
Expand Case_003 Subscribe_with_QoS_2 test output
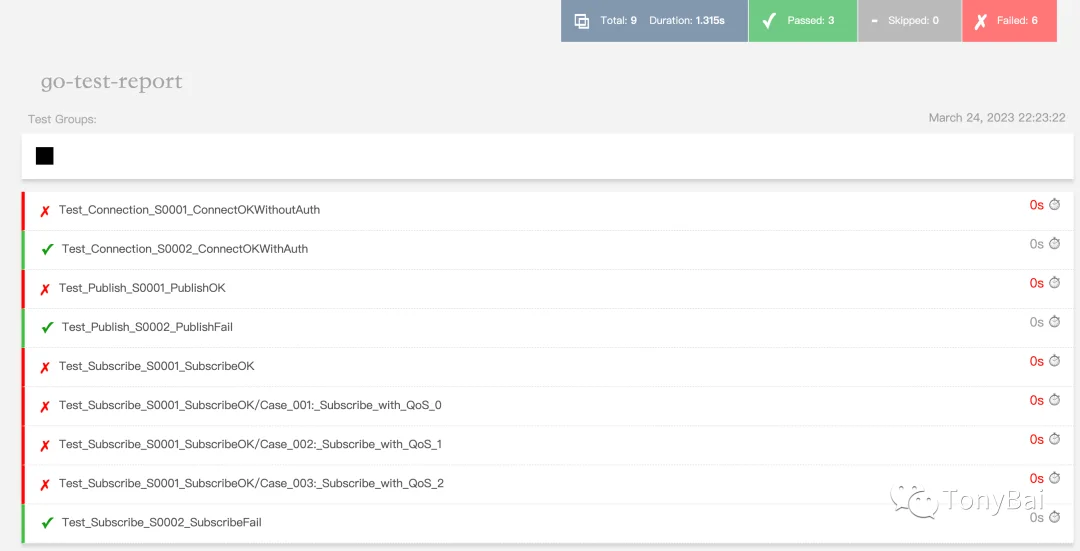click(548, 484)
